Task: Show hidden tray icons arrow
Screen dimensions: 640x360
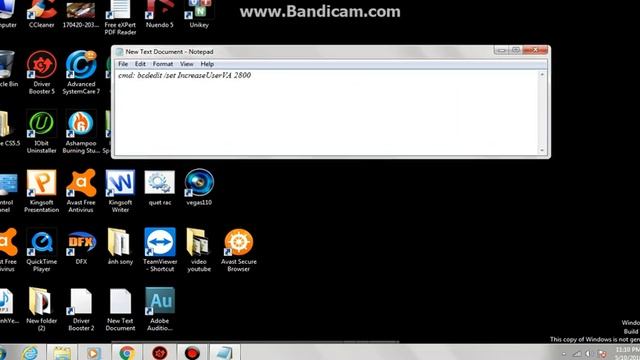Action: [564, 354]
